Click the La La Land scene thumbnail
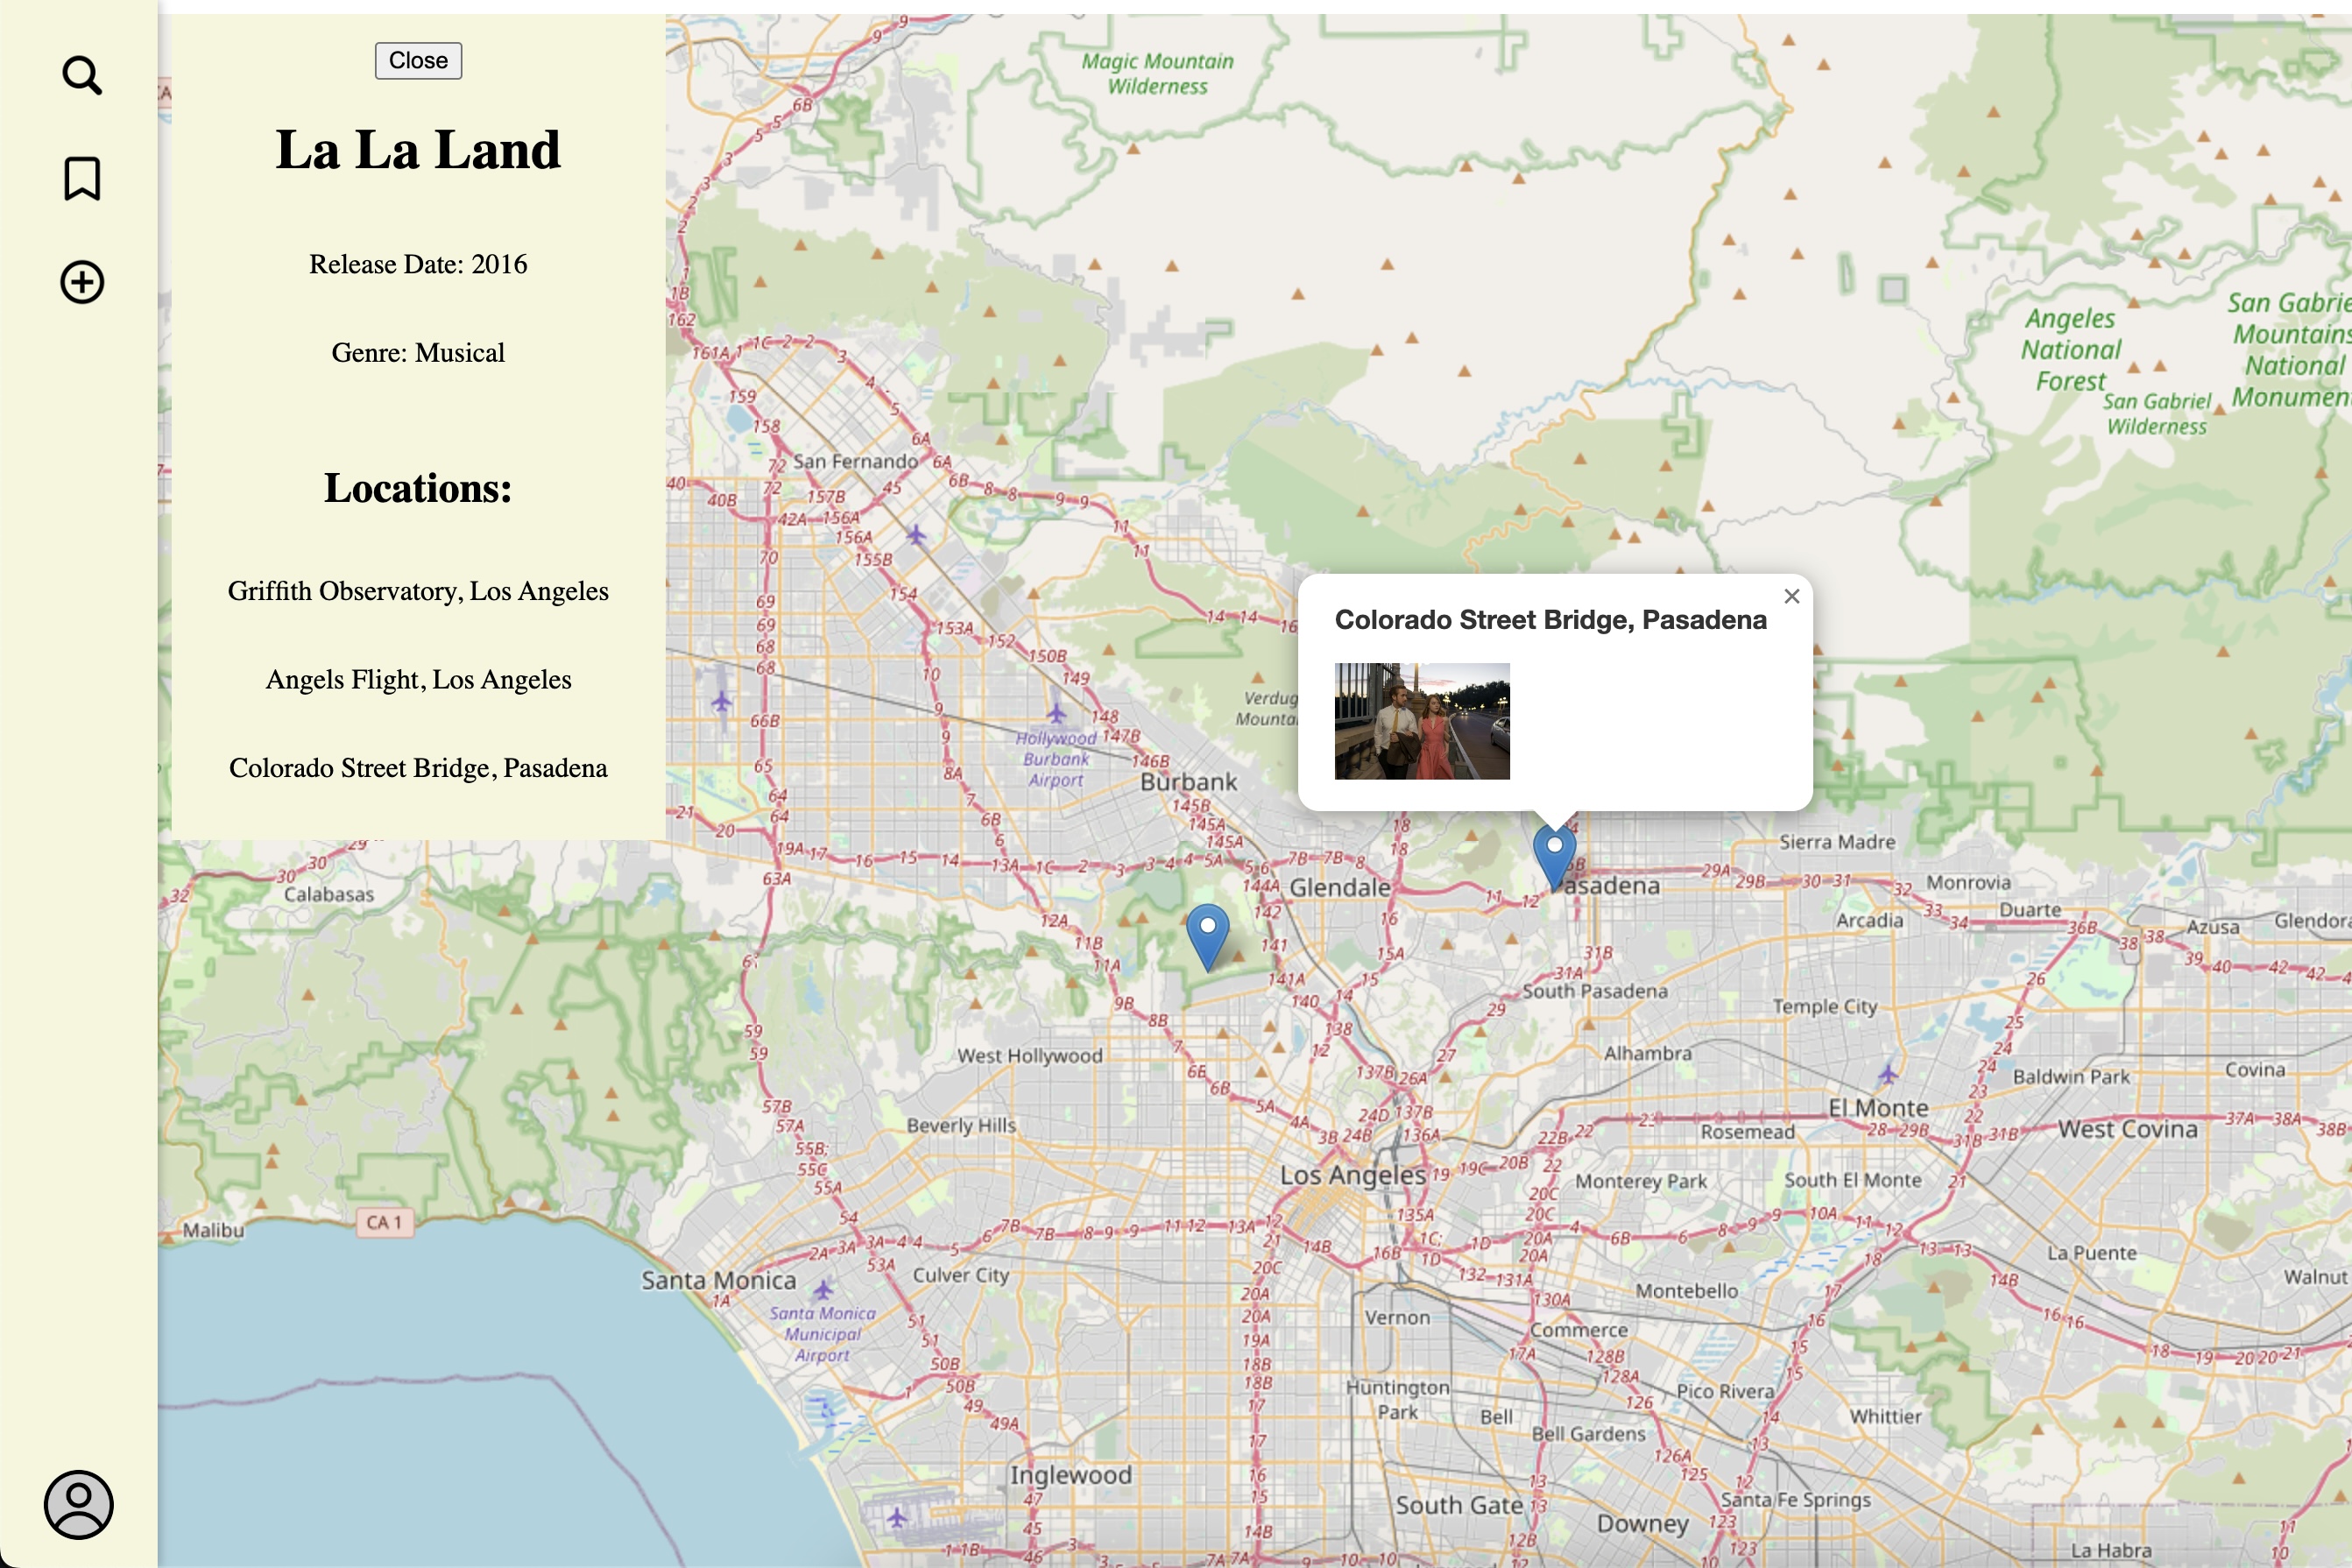Viewport: 2352px width, 1568px height. [x=1421, y=721]
